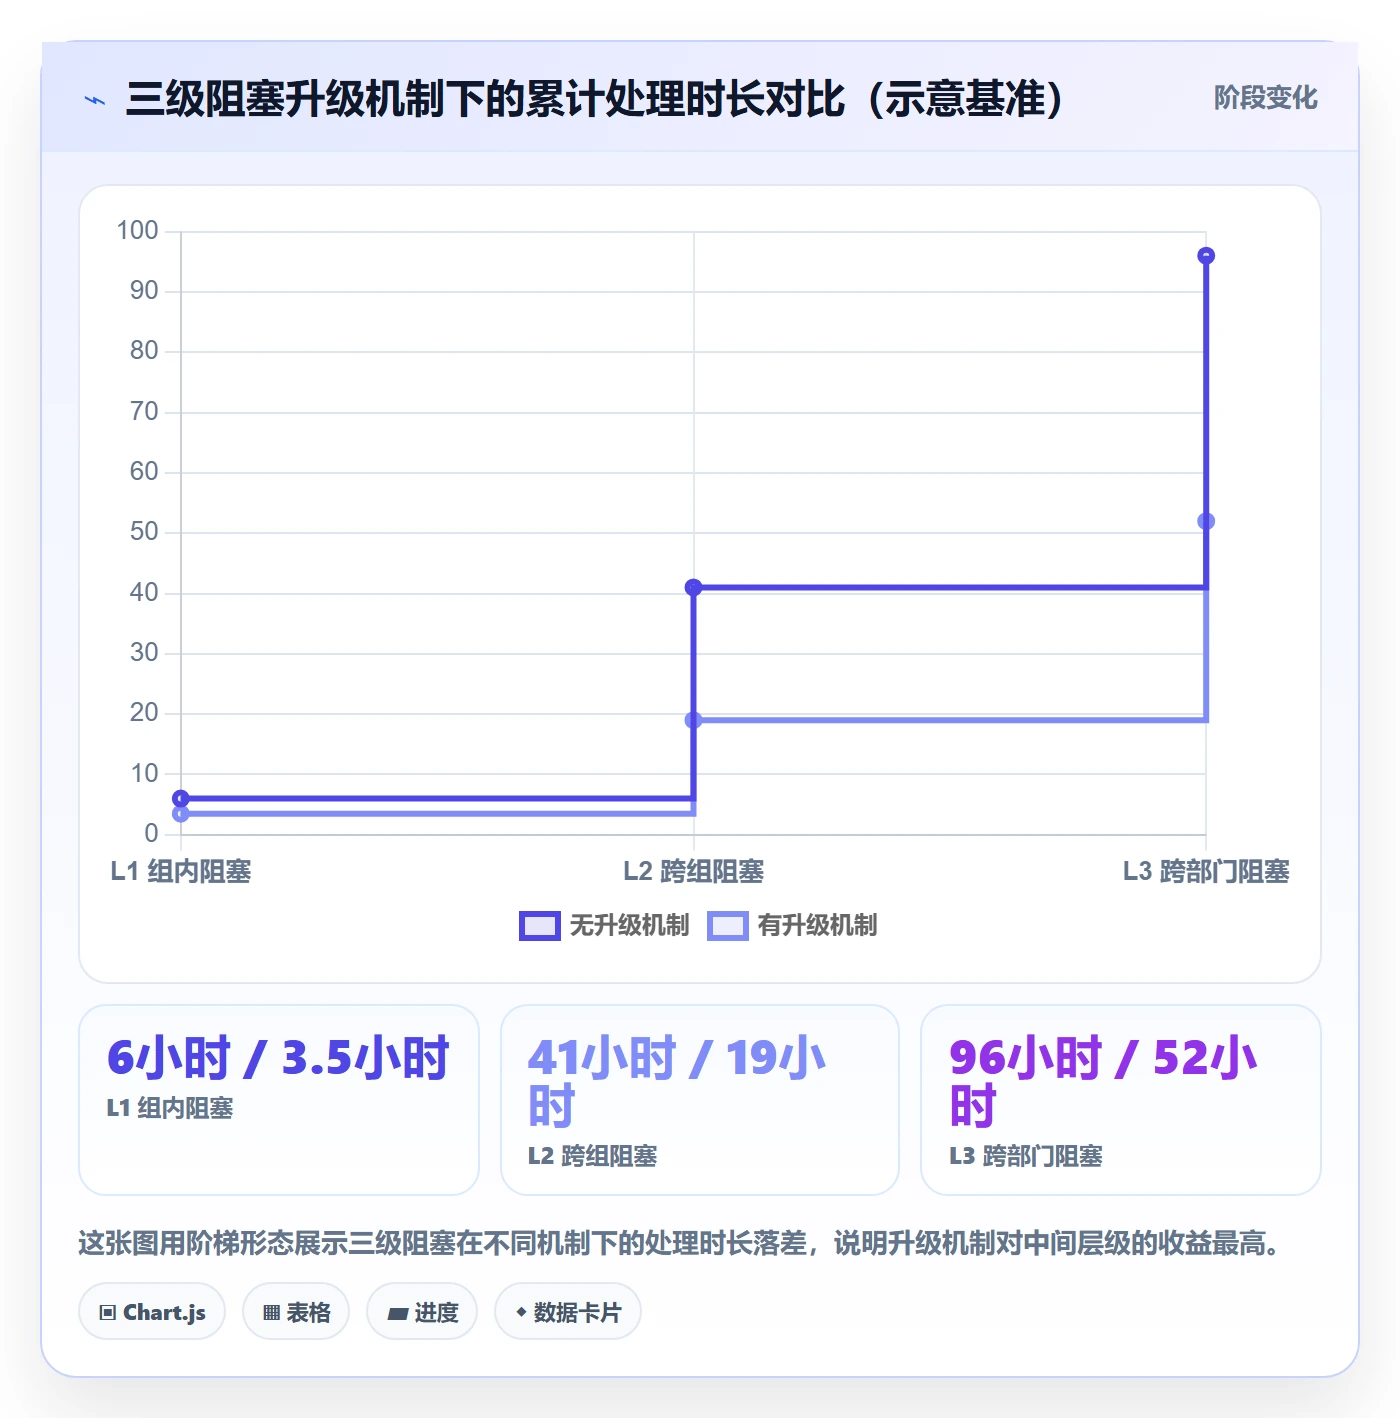Screen dimensions: 1400x1418
Task: Click the L2 跨组阻塞 card caption
Action: (592, 1156)
